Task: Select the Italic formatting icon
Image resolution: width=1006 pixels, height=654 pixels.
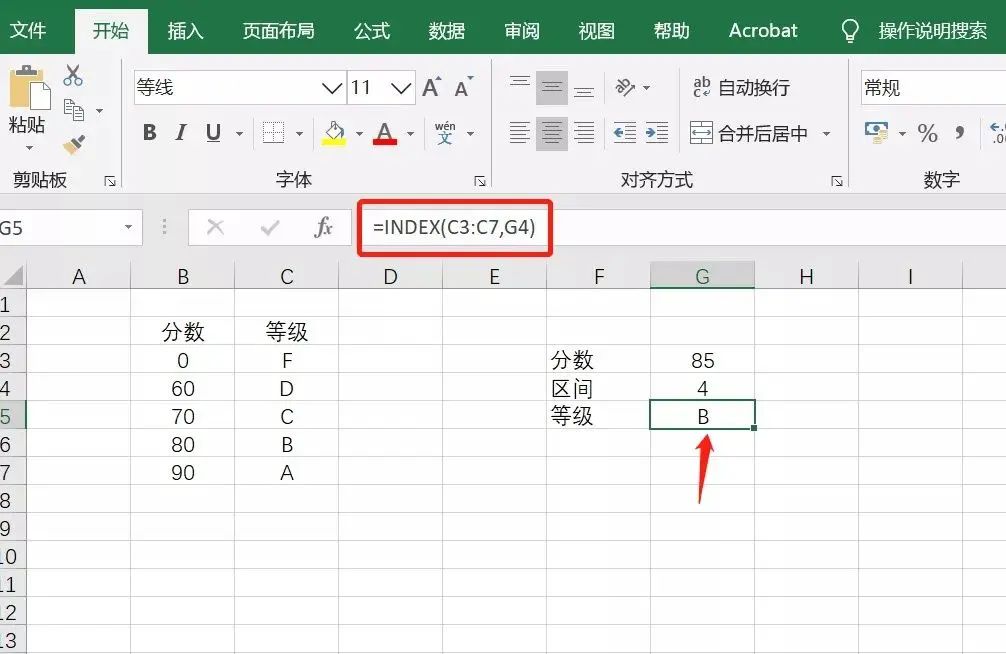Action: pos(180,132)
